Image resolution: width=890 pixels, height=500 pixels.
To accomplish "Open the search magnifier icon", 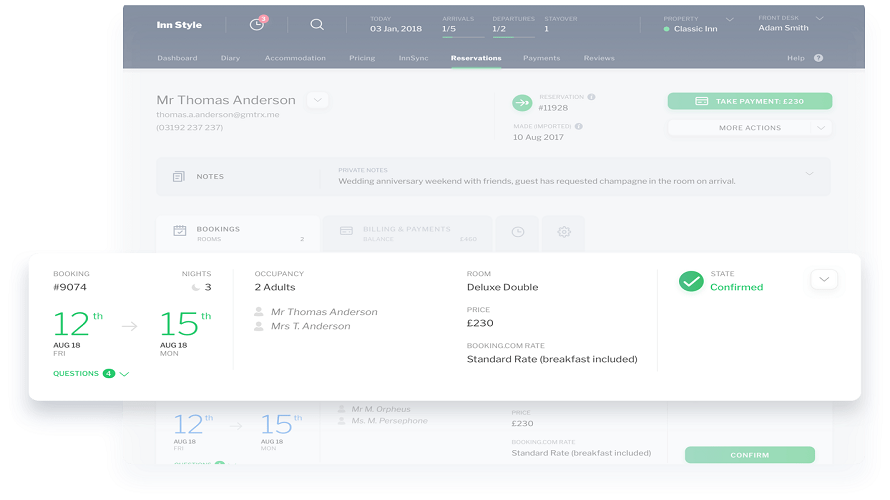I will pos(317,24).
